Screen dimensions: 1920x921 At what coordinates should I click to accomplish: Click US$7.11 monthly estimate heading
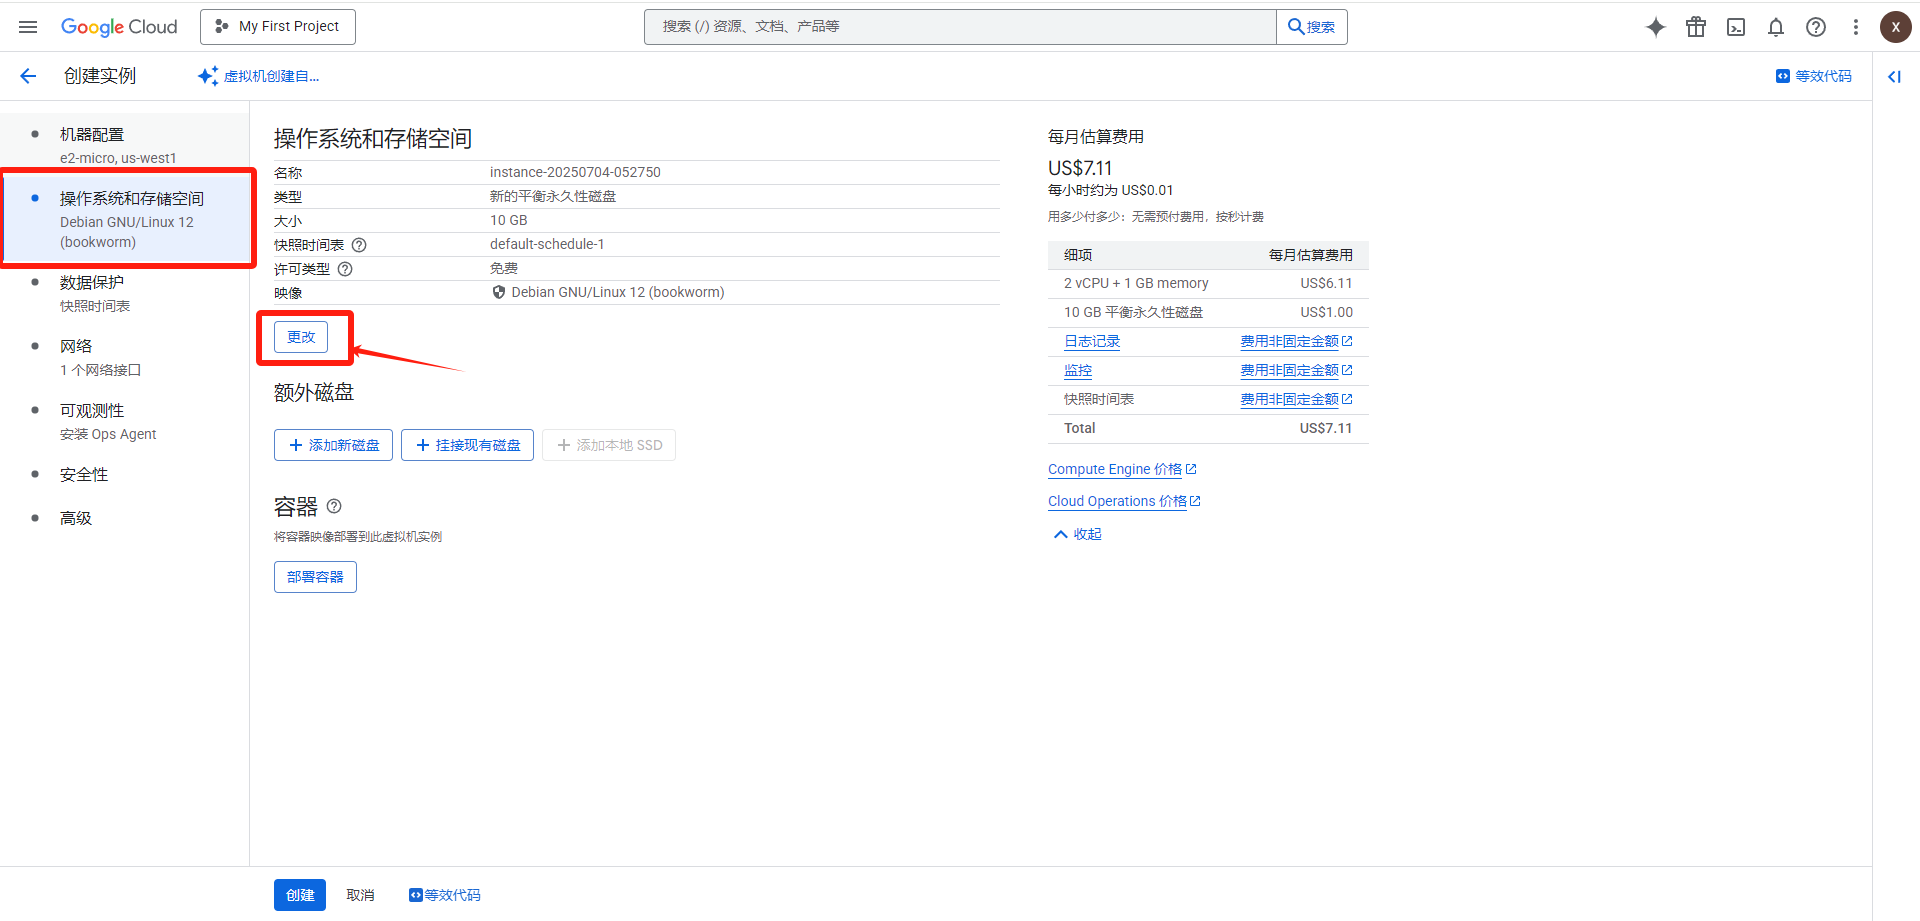point(1080,168)
